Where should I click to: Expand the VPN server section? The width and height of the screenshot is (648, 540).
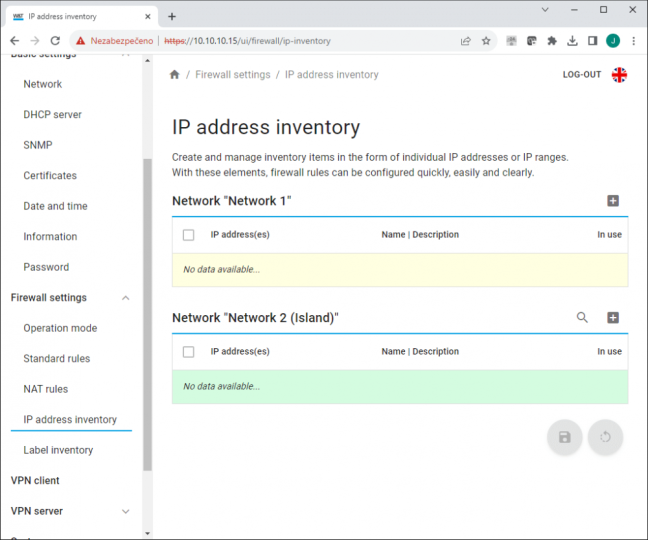click(x=126, y=511)
